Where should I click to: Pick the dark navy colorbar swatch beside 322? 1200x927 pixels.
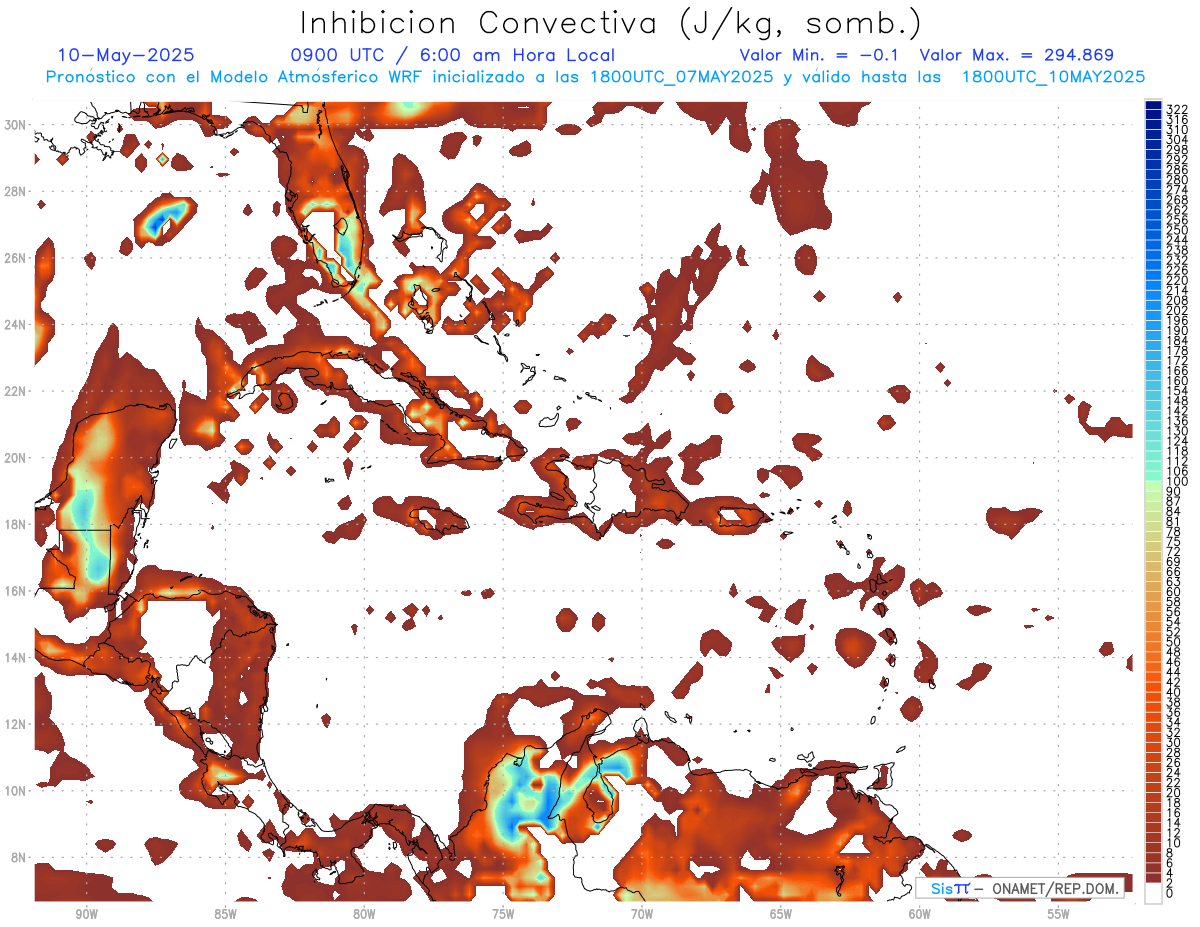[1154, 105]
